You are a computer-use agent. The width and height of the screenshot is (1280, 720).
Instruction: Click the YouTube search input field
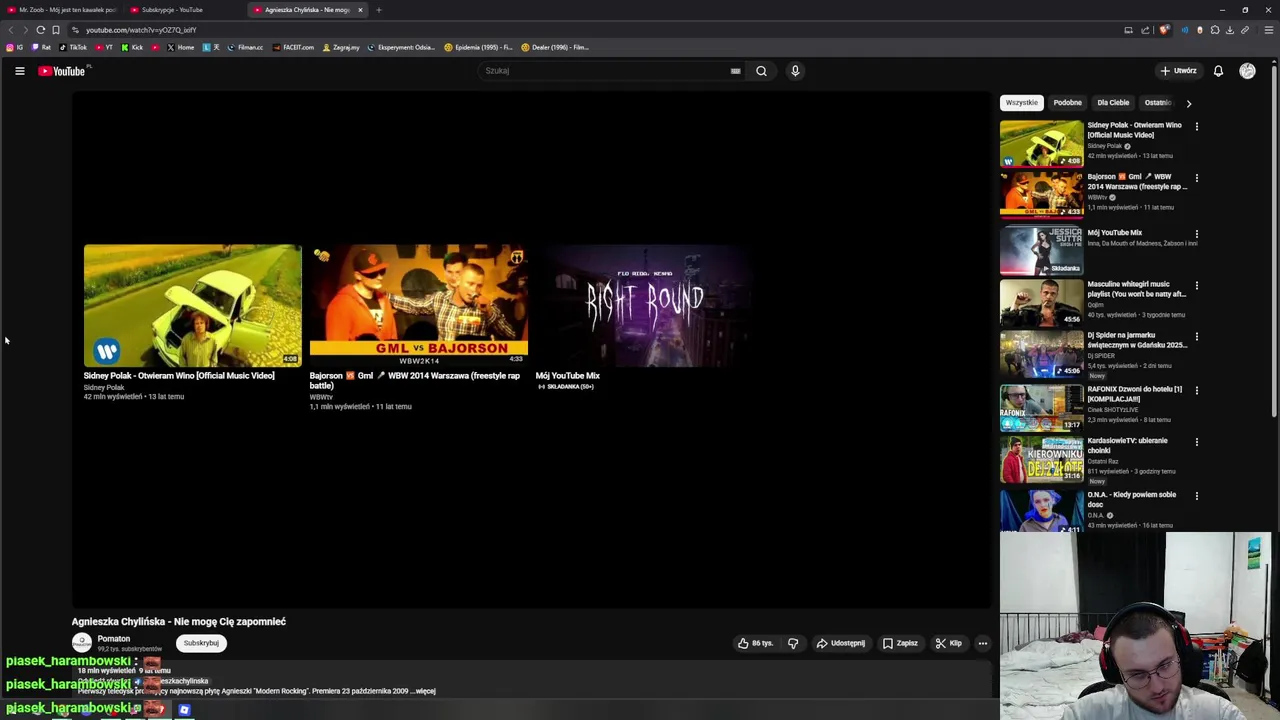[605, 71]
